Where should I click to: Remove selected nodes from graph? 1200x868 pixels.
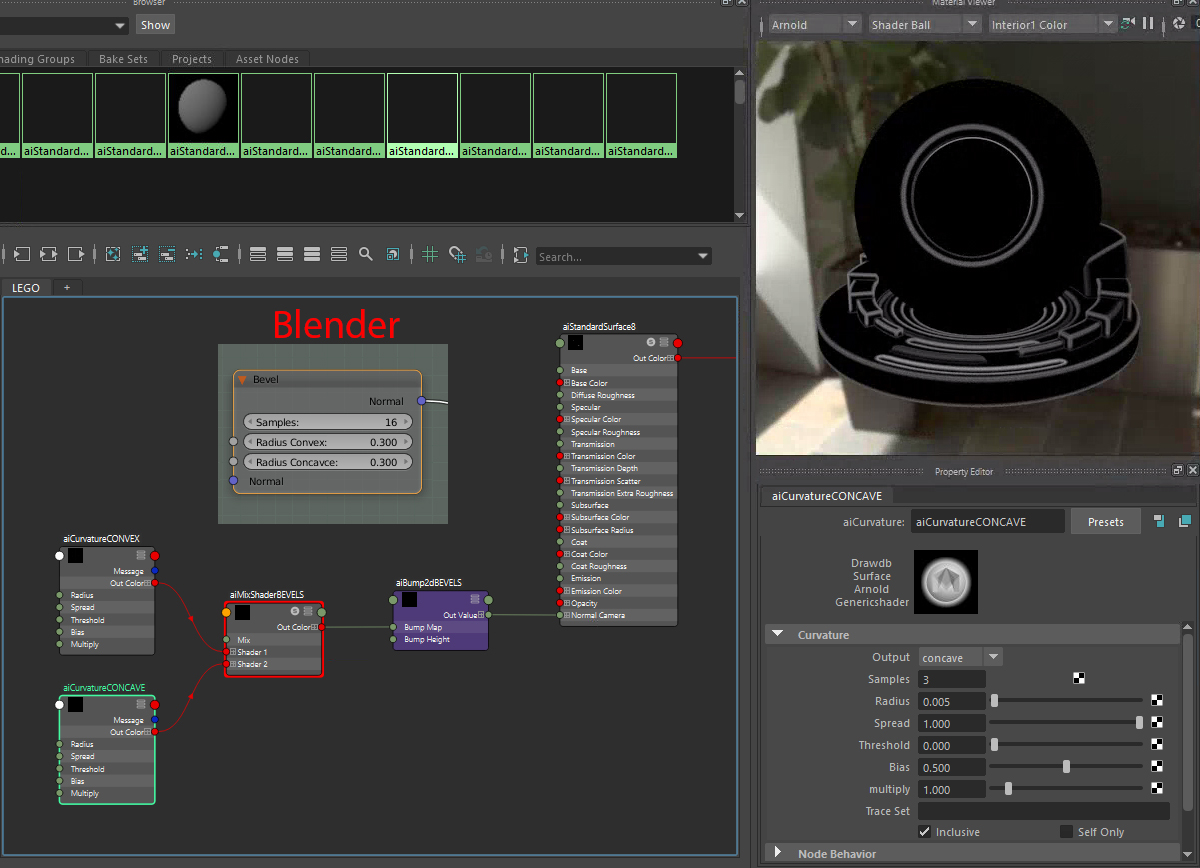(167, 254)
